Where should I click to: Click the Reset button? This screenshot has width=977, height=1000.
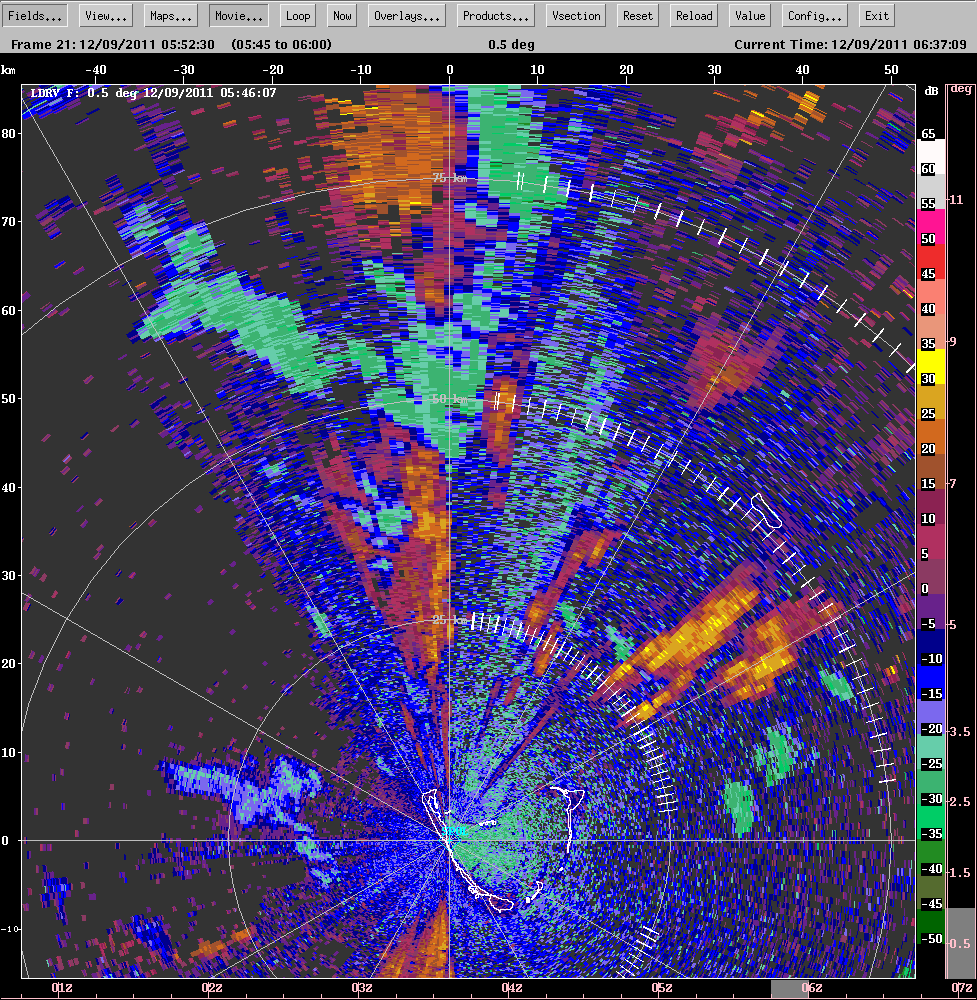pos(638,16)
